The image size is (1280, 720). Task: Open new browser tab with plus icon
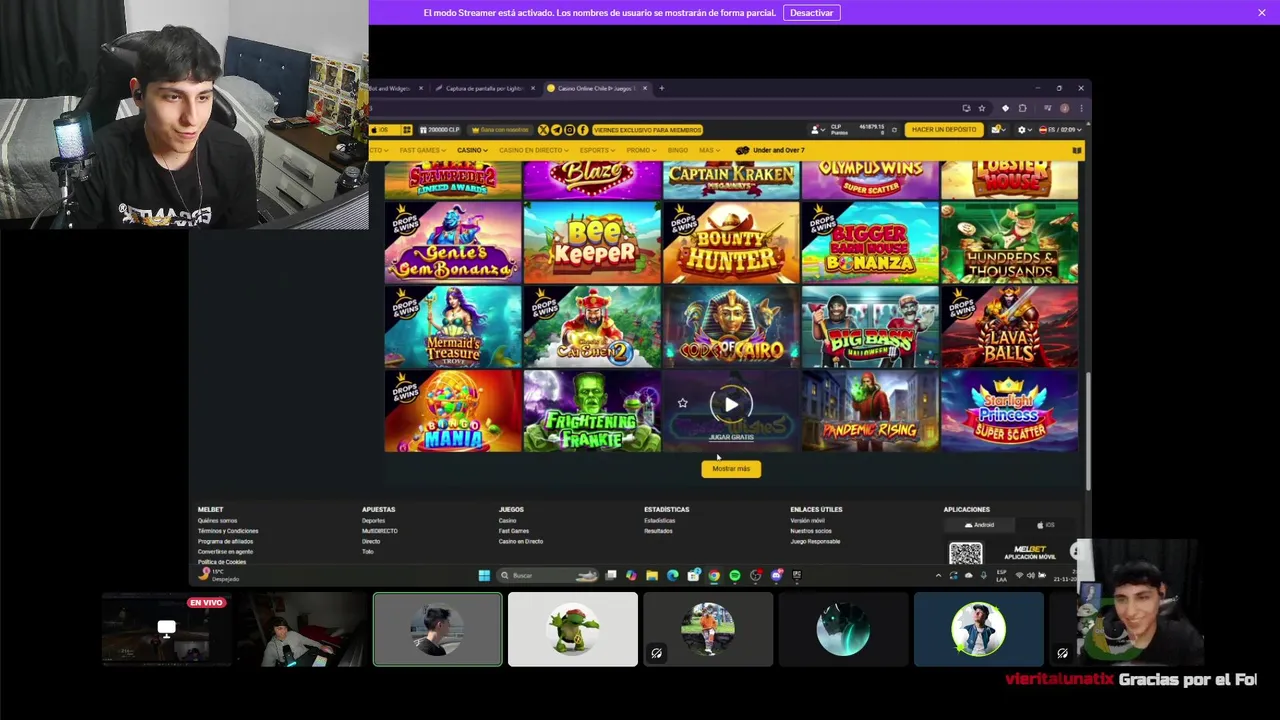(661, 88)
